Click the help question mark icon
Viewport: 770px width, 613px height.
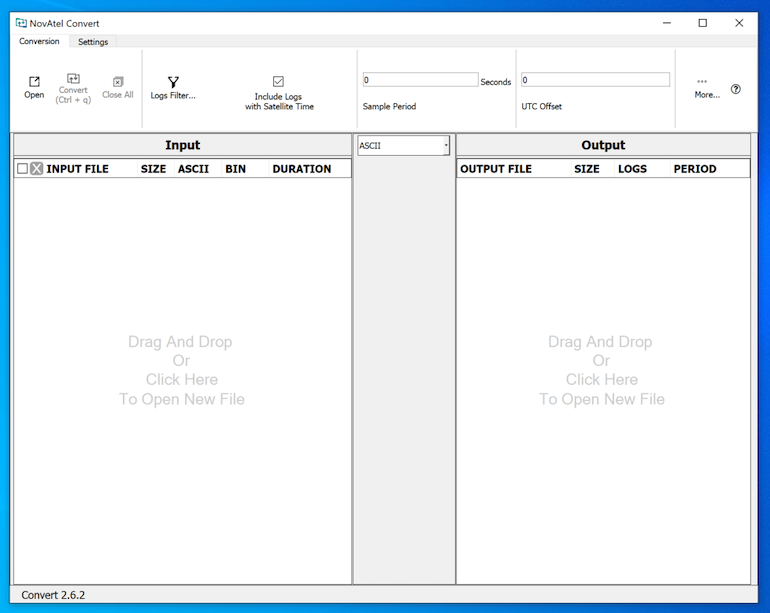(x=736, y=89)
